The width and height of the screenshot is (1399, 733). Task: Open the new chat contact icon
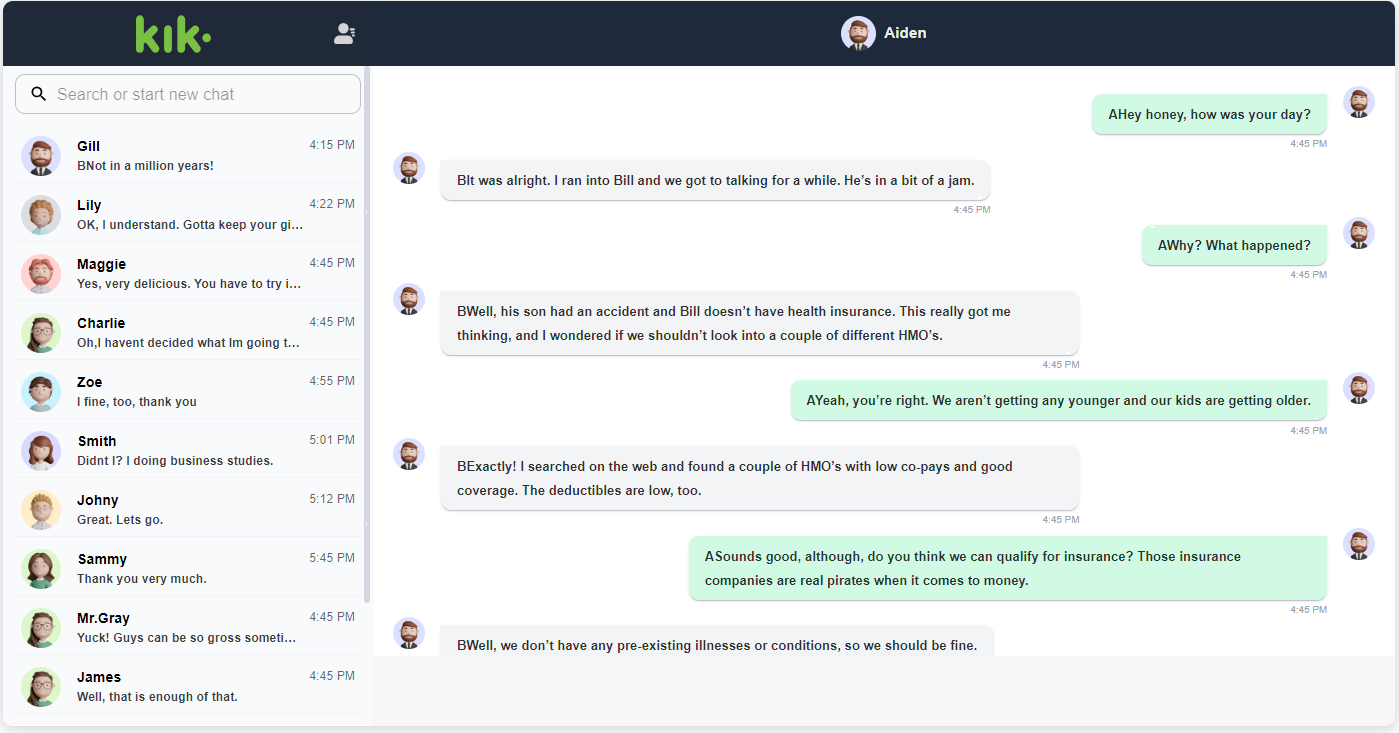(344, 32)
